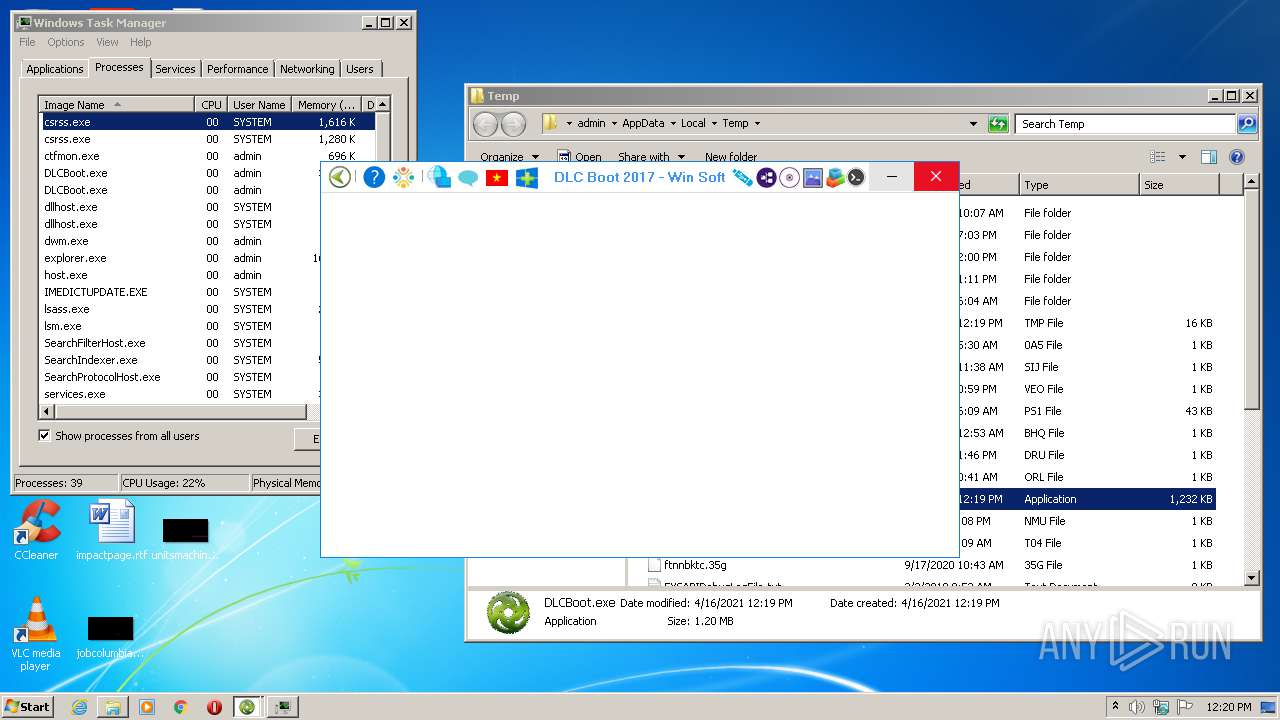This screenshot has width=1280, height=720.
Task: Click refresh button in Temp address bar
Action: (998, 124)
